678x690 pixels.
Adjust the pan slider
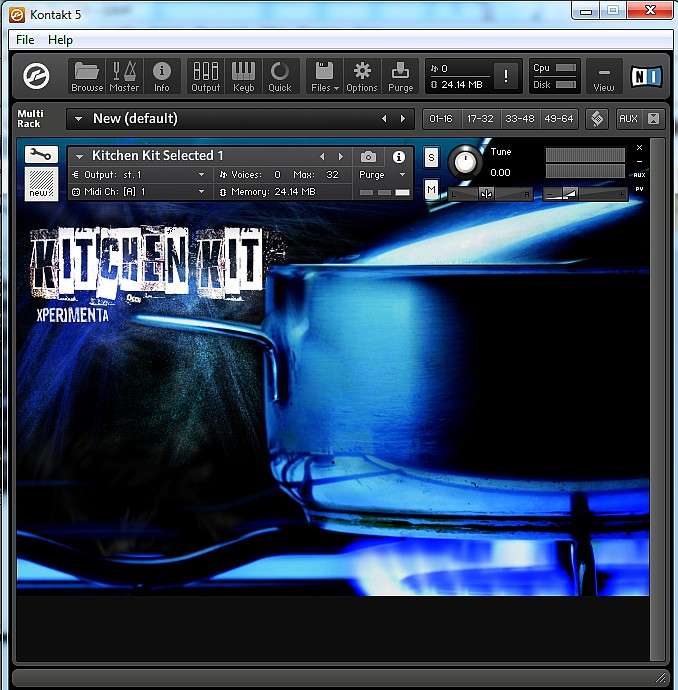pos(490,194)
